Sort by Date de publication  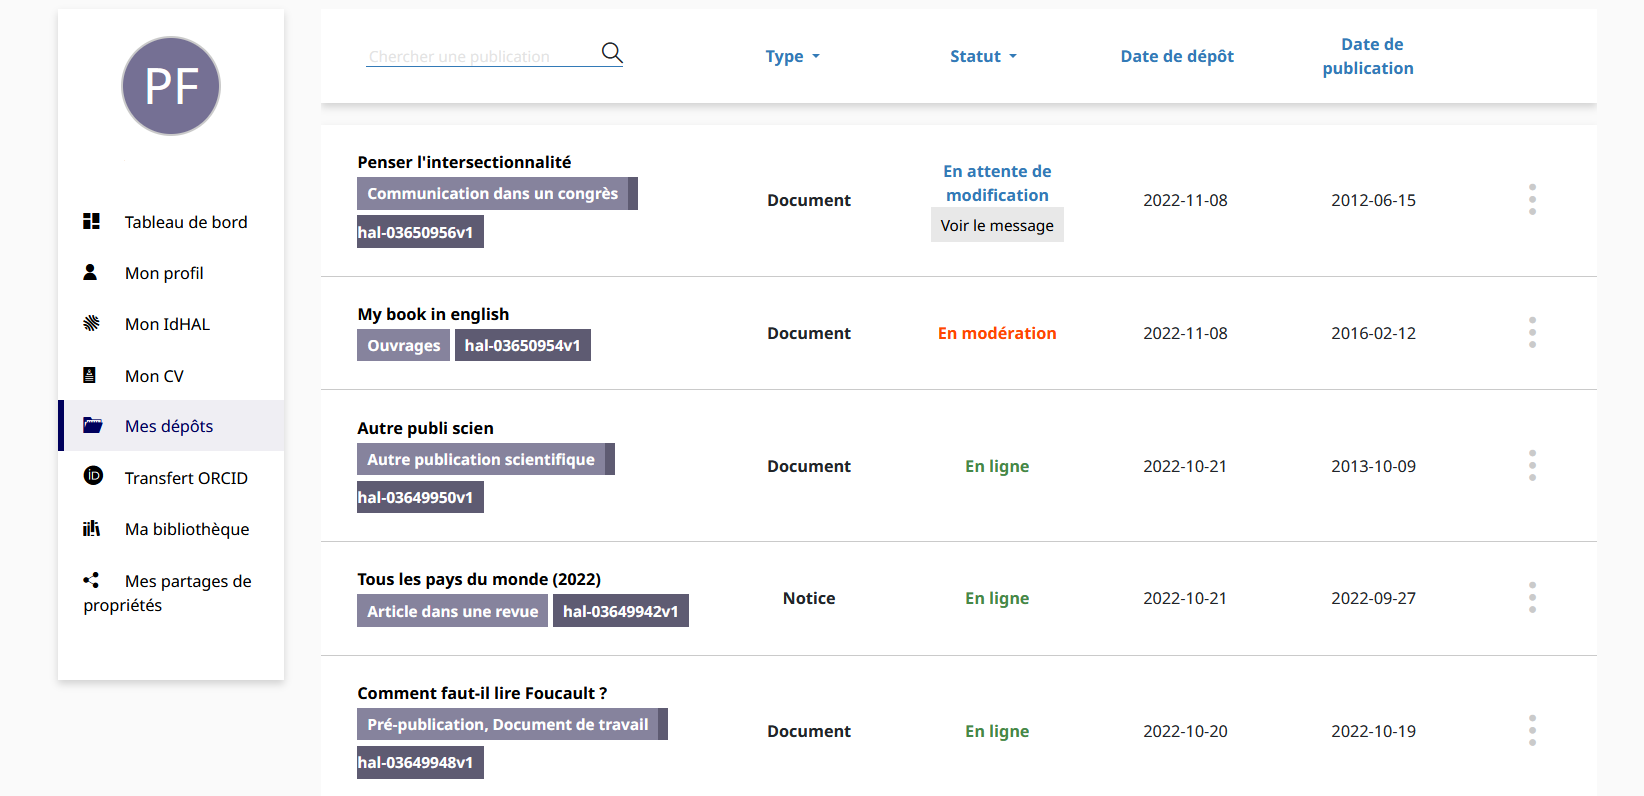coord(1368,56)
